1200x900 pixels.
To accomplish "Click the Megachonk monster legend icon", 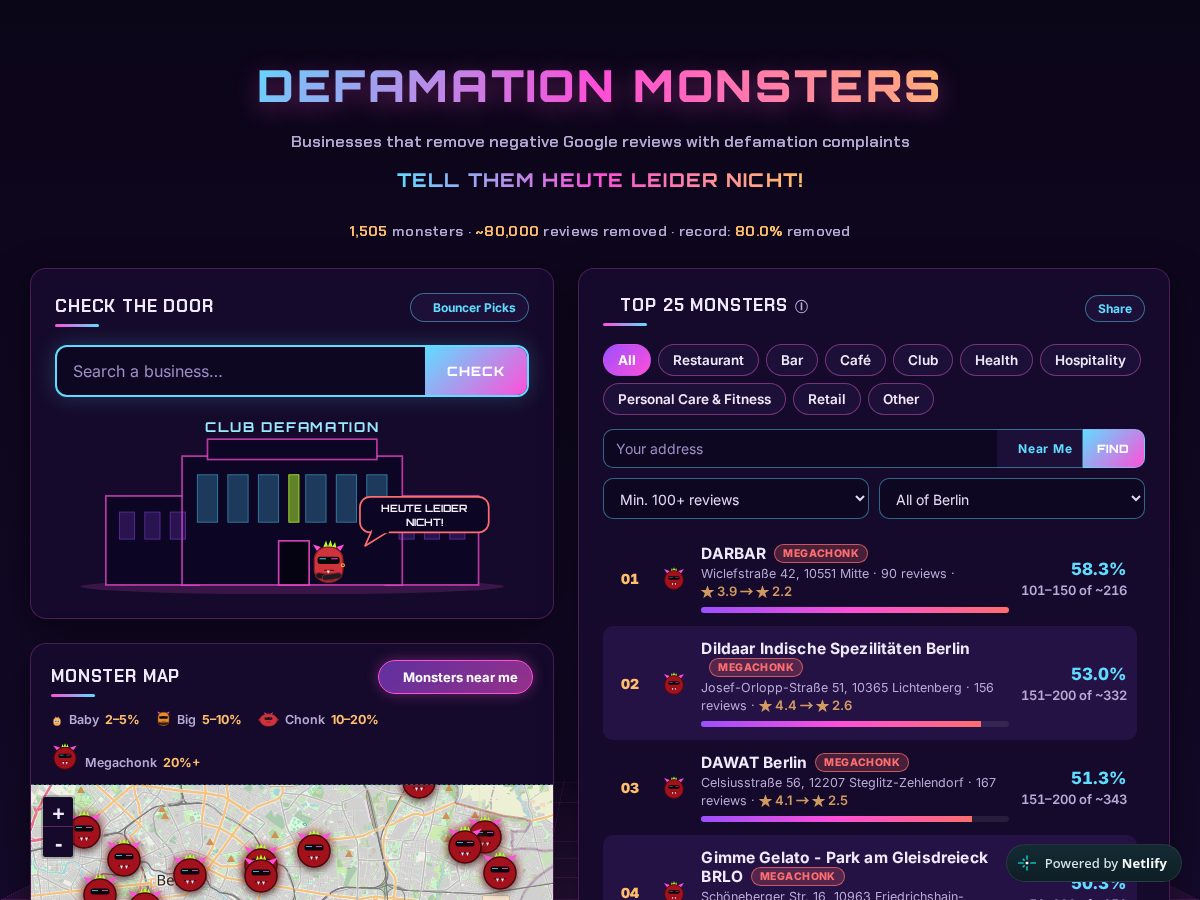I will 65,757.
